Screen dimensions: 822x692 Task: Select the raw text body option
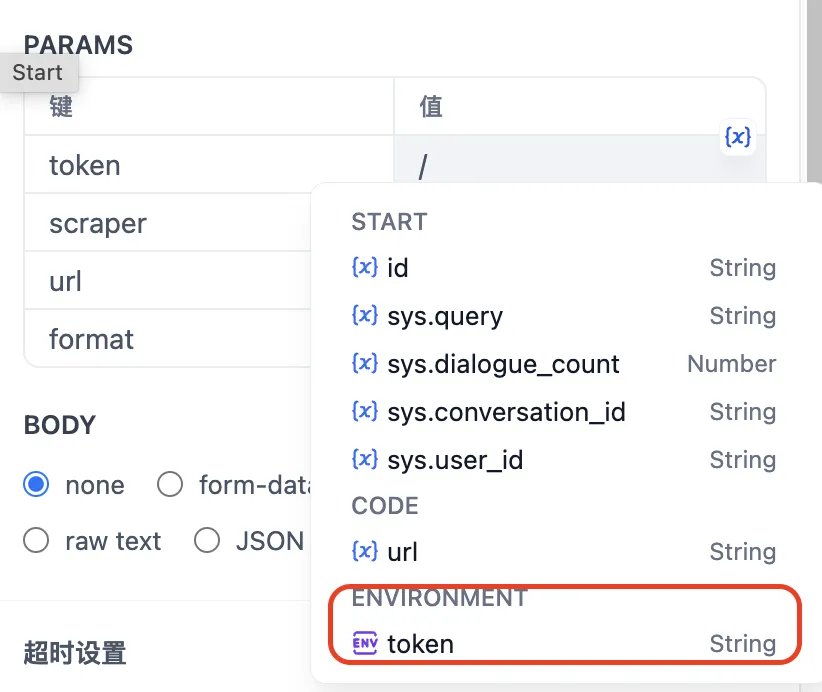click(x=37, y=541)
